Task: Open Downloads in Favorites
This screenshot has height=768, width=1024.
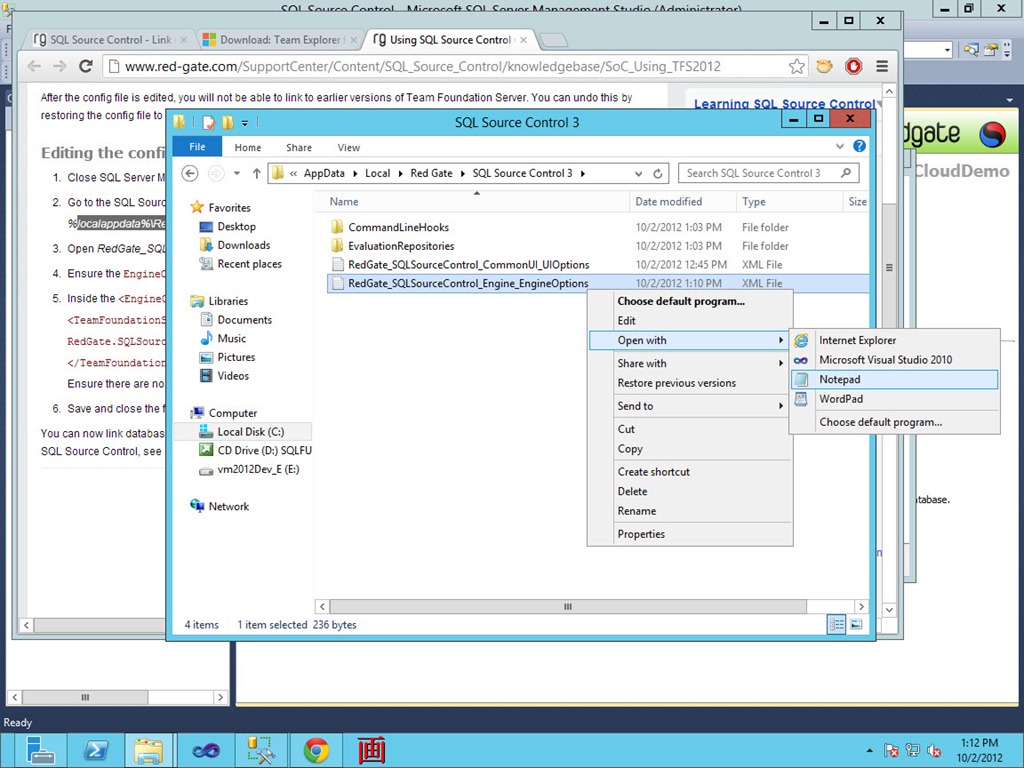Action: click(x=243, y=246)
